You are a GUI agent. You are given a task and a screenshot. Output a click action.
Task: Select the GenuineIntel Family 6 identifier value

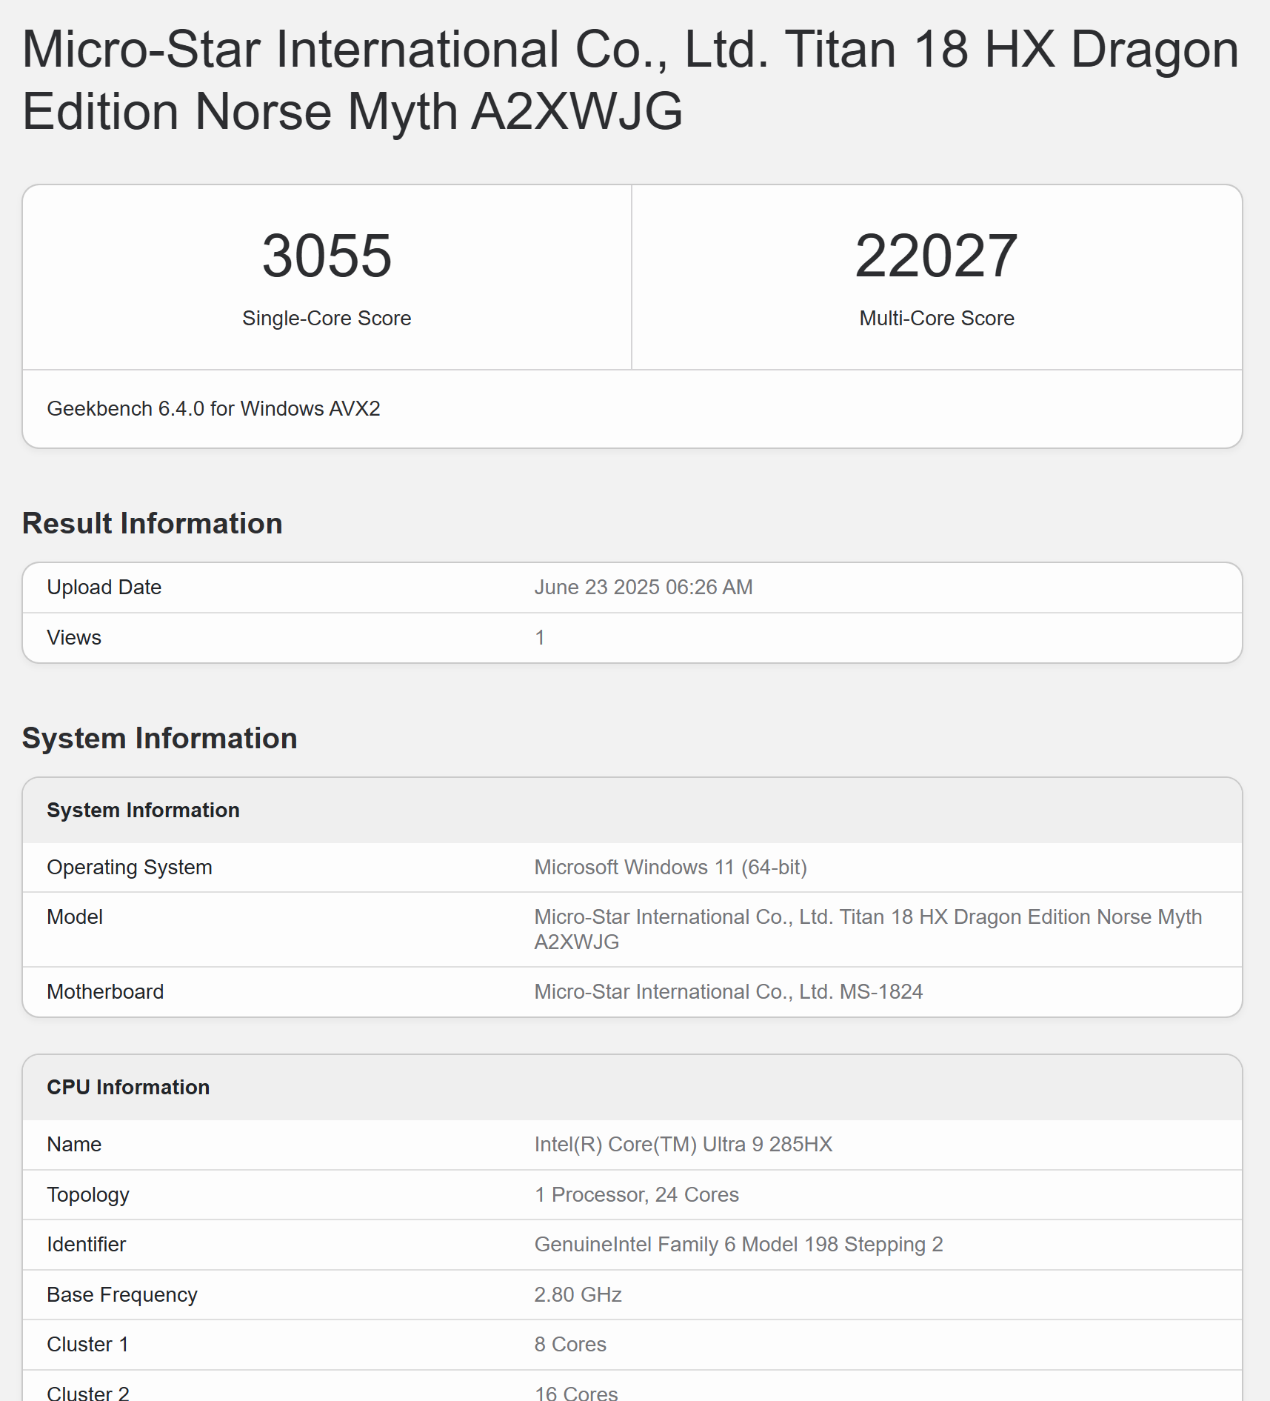[738, 1244]
